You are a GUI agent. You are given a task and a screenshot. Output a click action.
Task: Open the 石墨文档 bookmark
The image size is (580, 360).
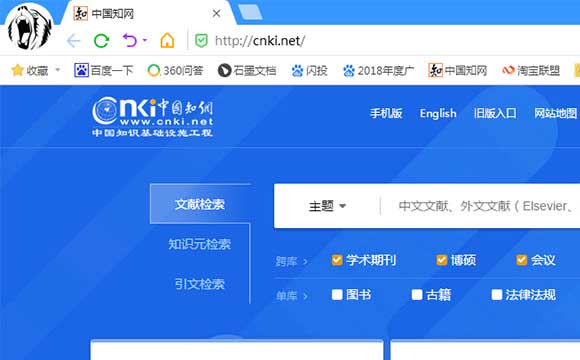(247, 70)
